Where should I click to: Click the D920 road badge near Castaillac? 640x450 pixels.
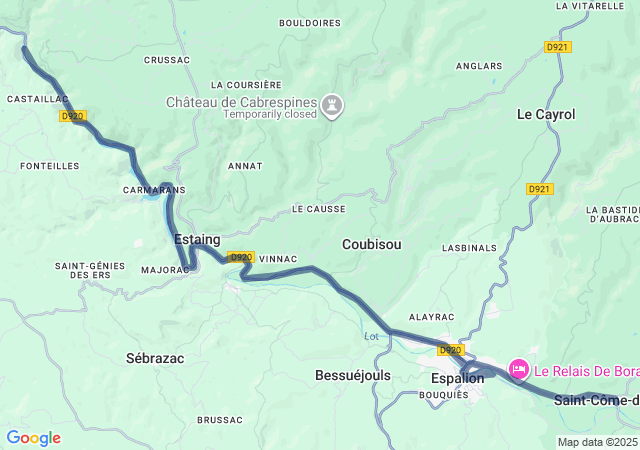[73, 116]
